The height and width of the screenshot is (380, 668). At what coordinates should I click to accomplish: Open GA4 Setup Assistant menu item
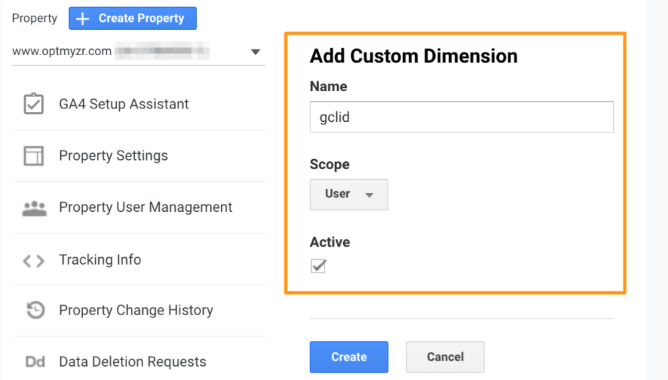[x=124, y=104]
